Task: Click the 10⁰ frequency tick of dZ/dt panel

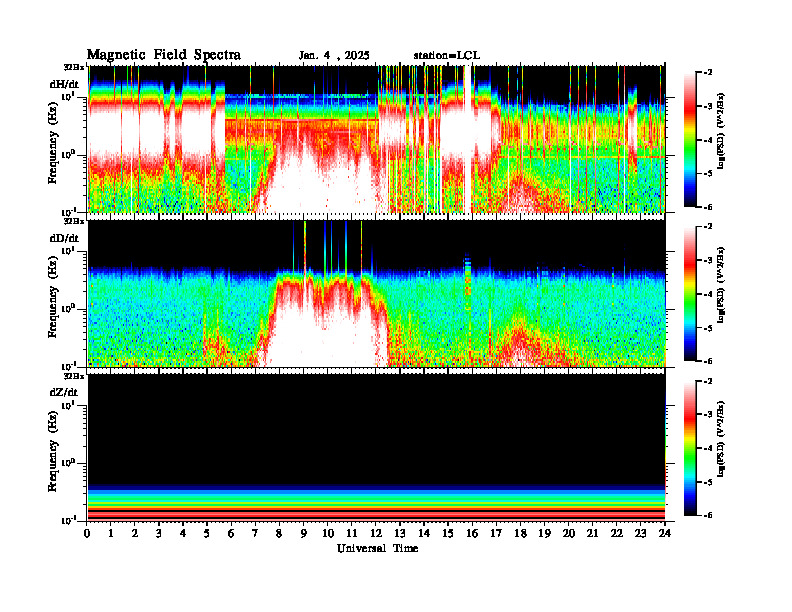Action: coord(69,463)
